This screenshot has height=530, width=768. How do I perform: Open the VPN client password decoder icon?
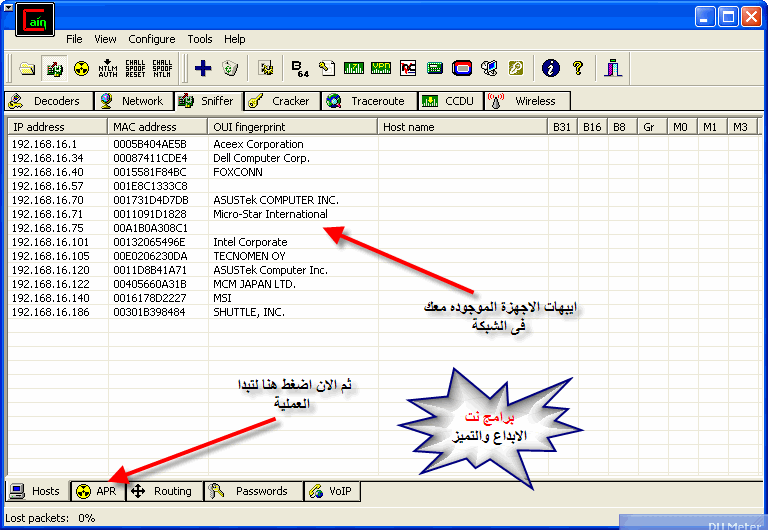381,68
